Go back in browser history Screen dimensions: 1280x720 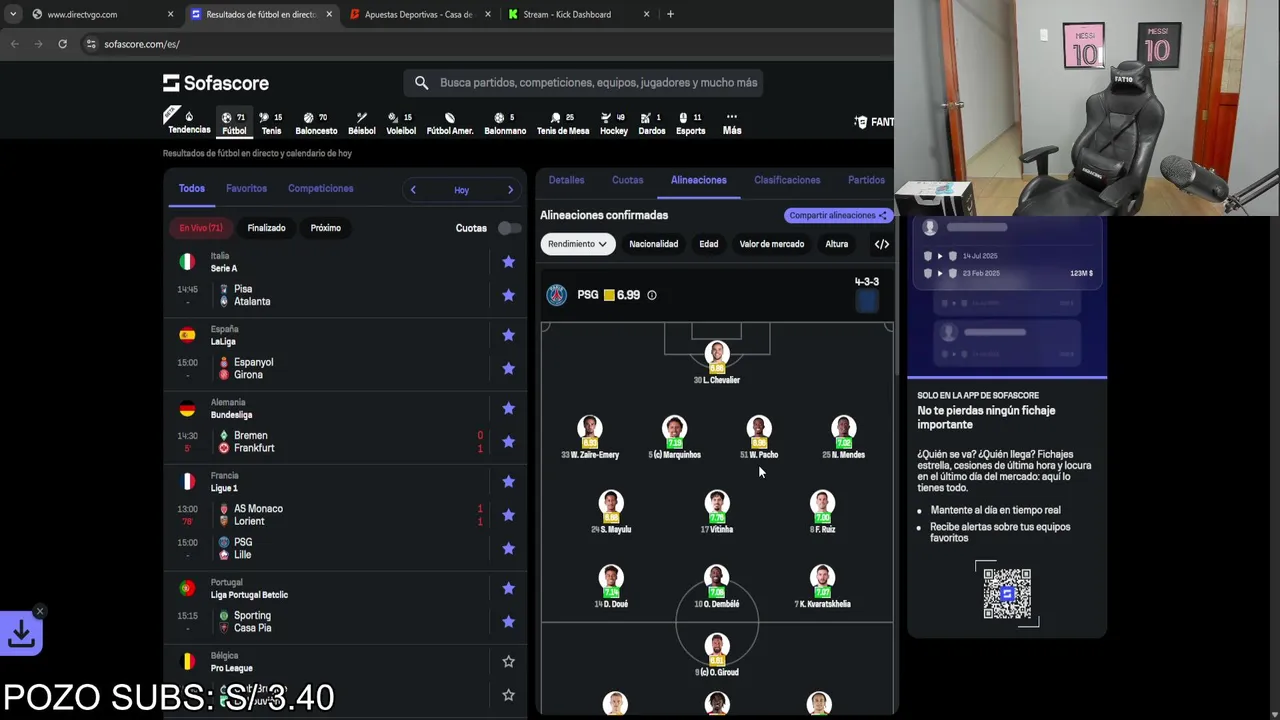pos(15,44)
